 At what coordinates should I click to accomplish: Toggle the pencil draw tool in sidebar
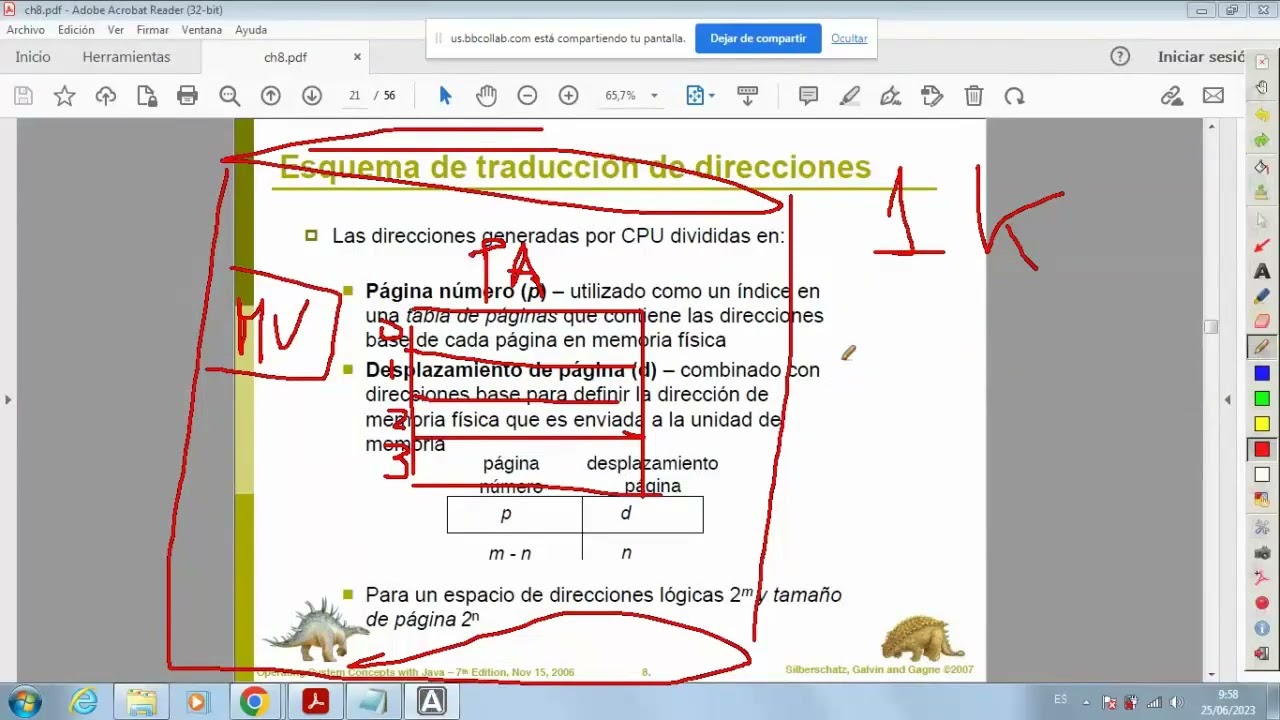(x=1262, y=347)
